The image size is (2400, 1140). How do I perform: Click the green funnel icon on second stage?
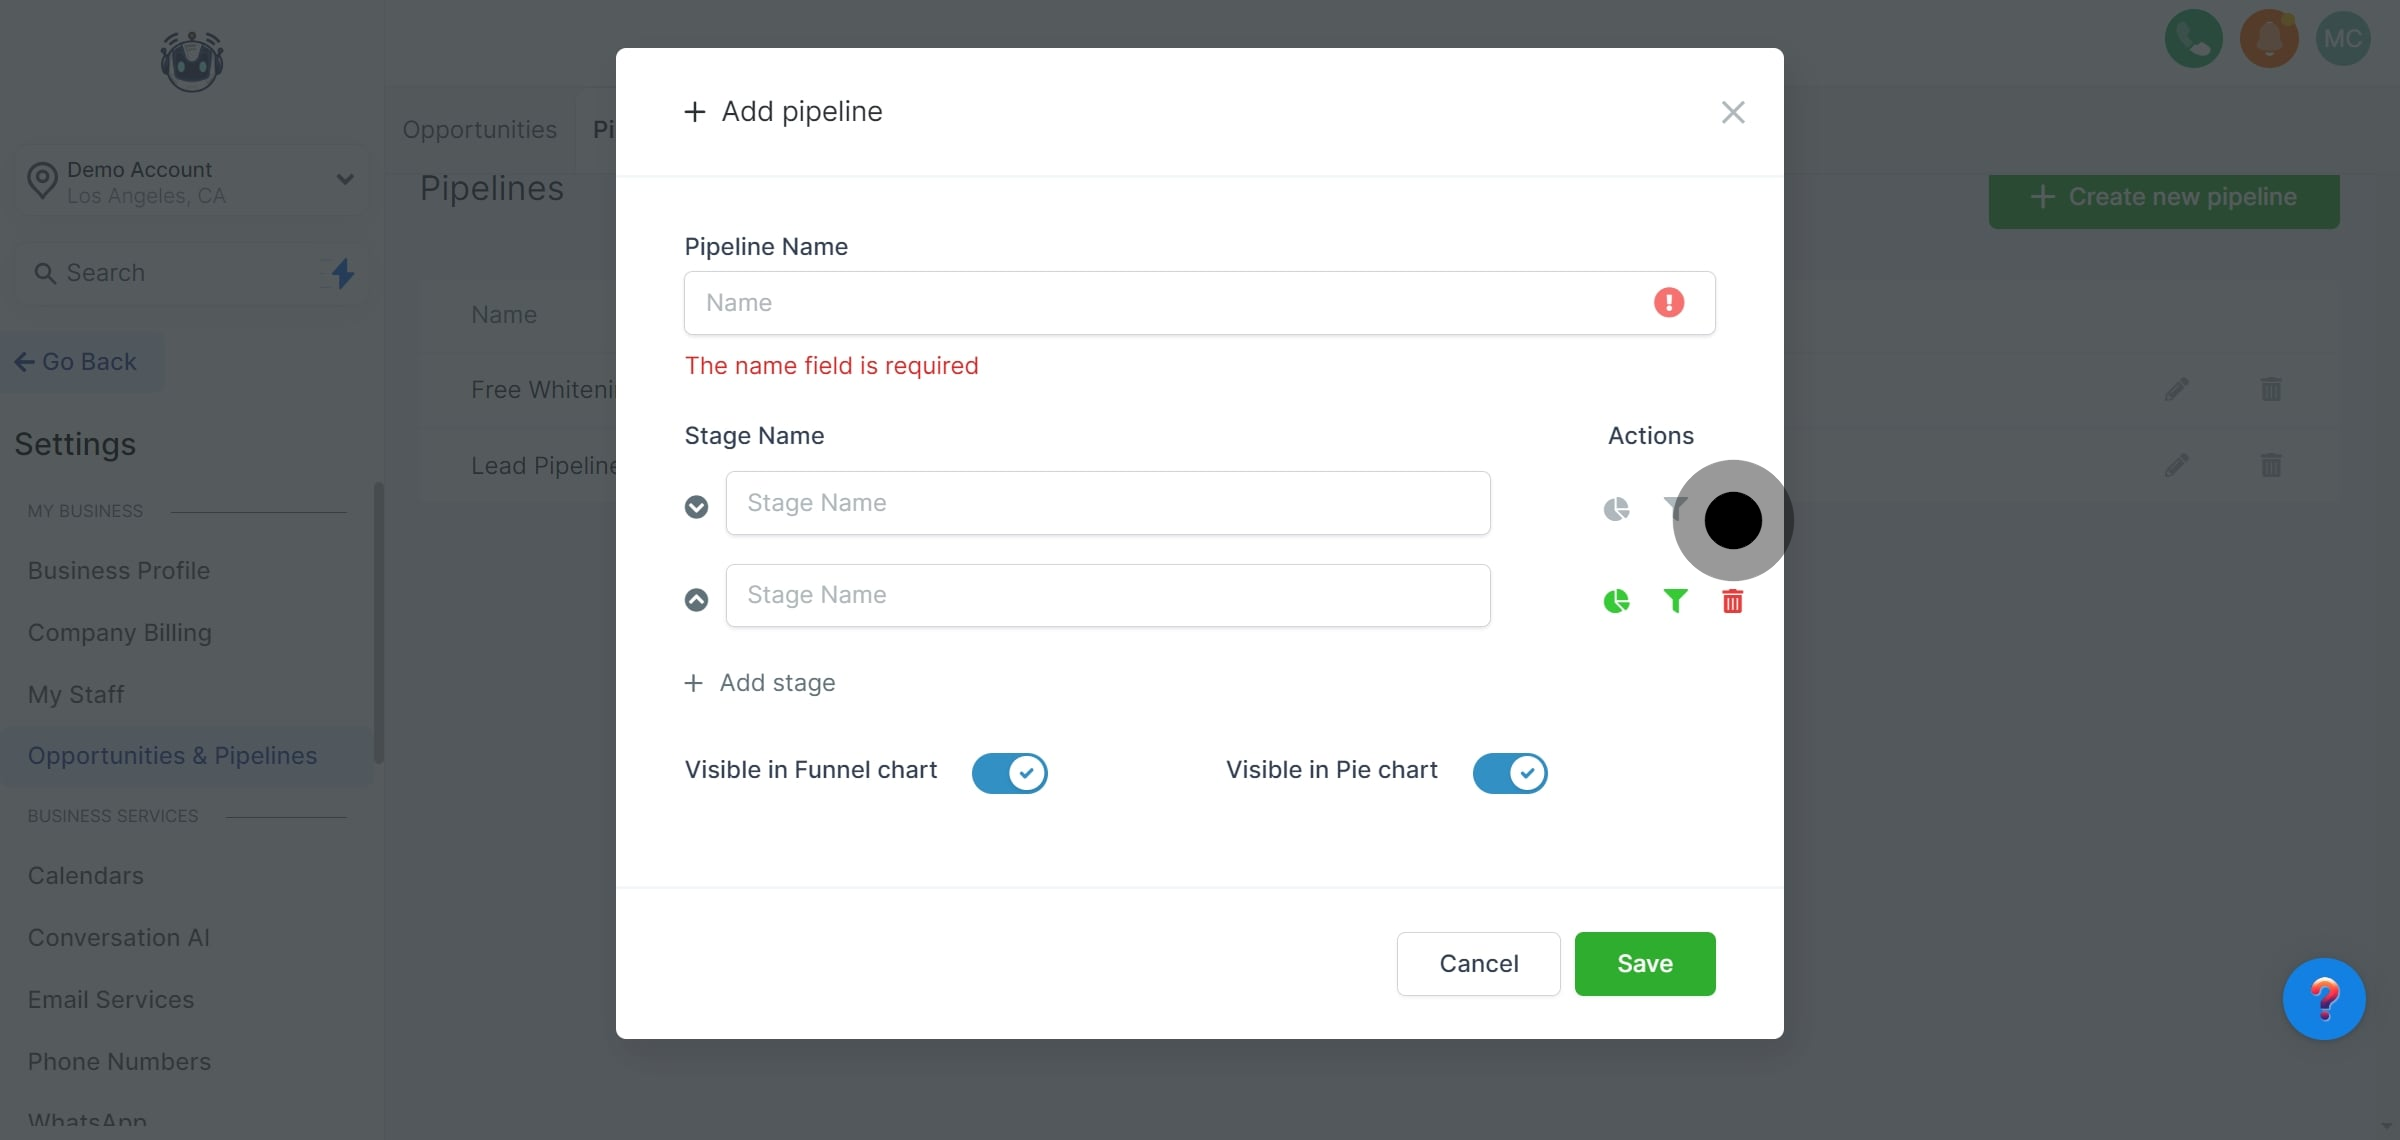coord(1675,601)
